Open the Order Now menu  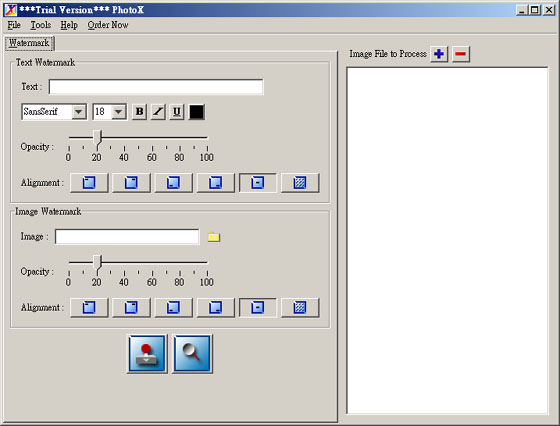coord(108,25)
